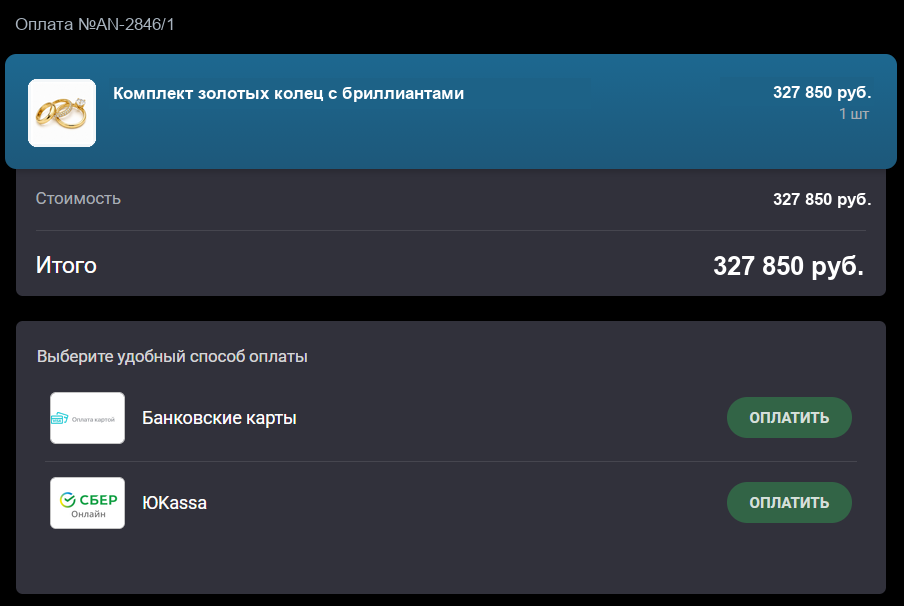This screenshot has width=904, height=606.
Task: Click heading Выберите удобный способ оплаты
Action: click(x=172, y=356)
